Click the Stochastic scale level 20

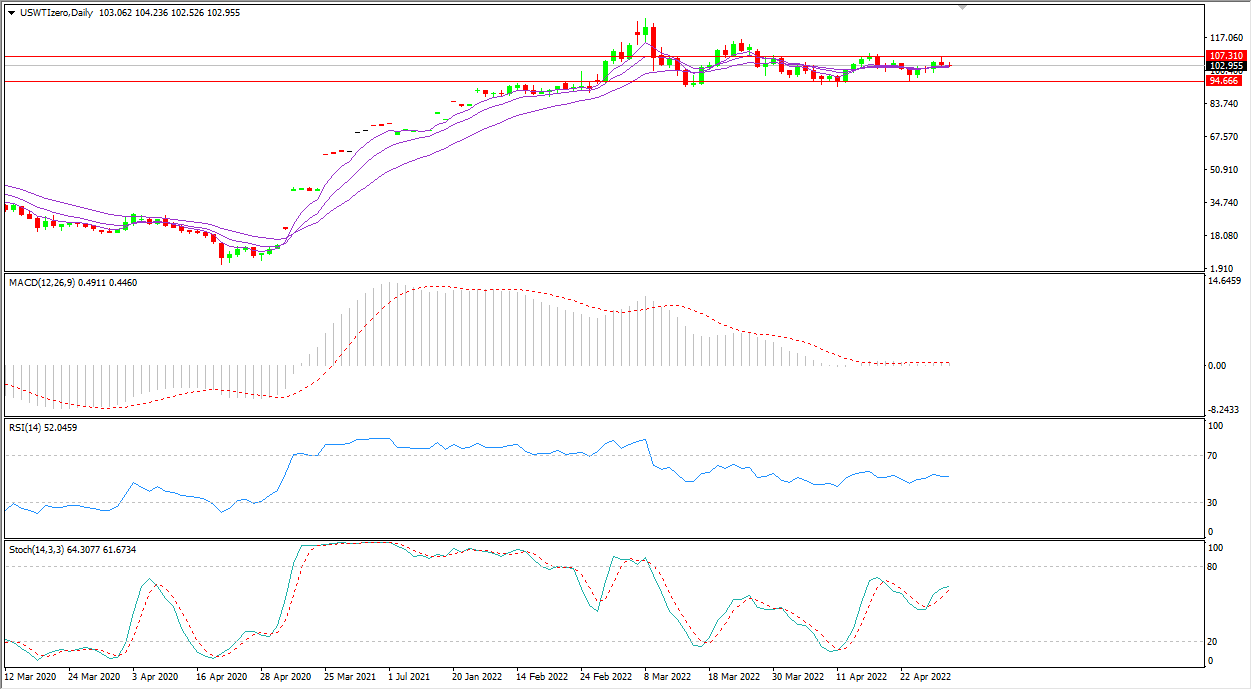click(x=1216, y=642)
